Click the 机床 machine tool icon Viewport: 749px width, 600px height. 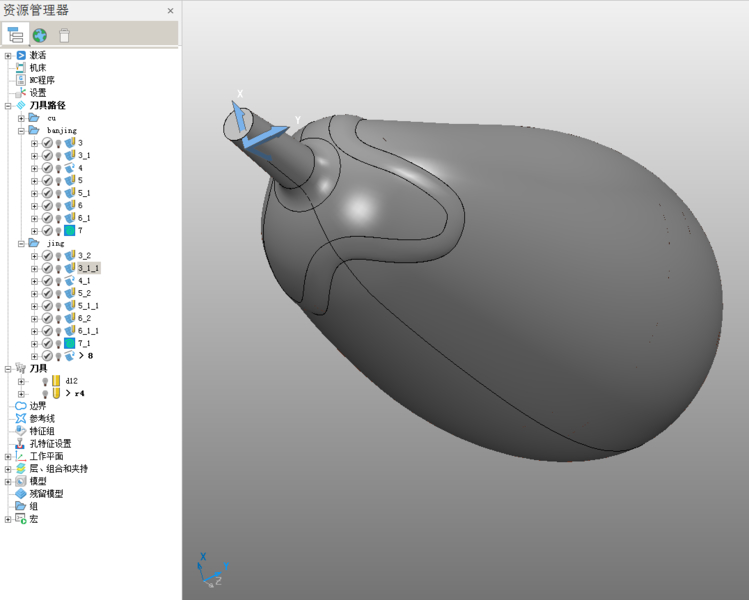[x=21, y=68]
